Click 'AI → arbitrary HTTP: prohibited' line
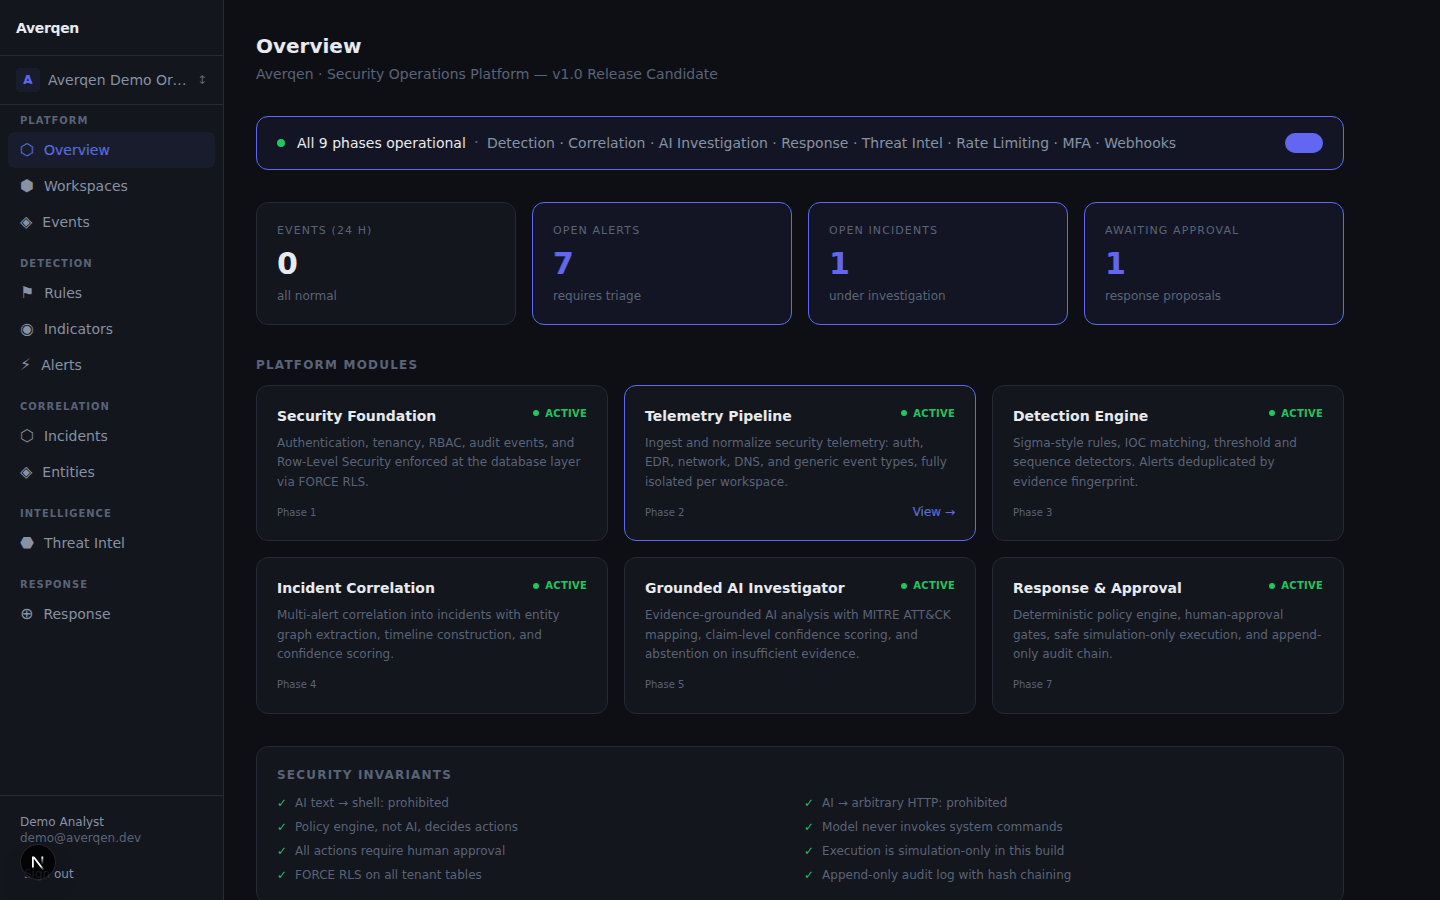This screenshot has height=900, width=1440. pos(914,803)
